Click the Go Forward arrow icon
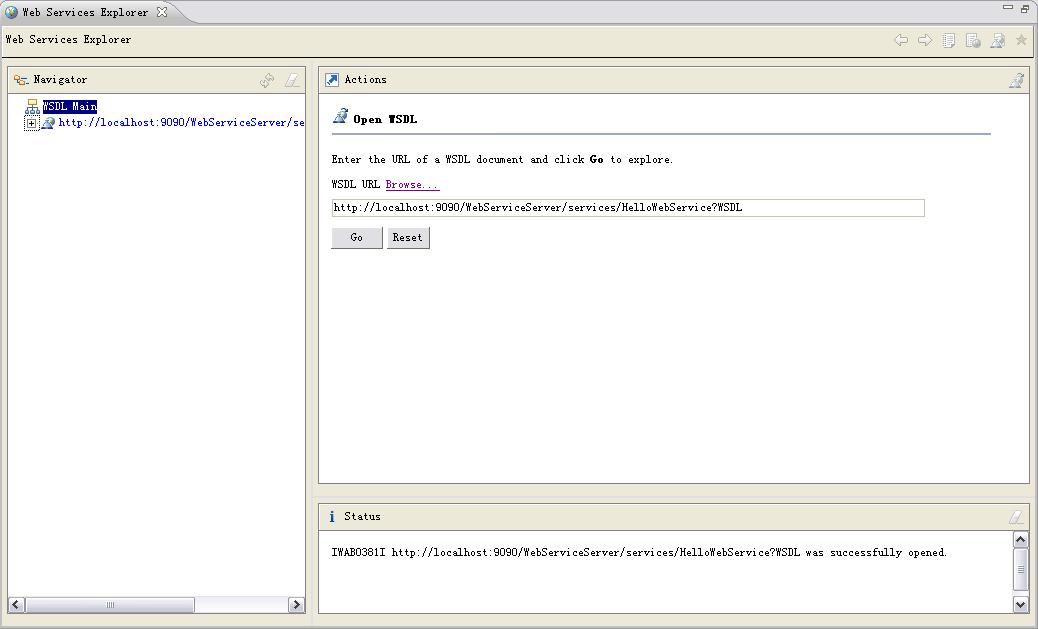The image size is (1038, 629). coord(923,40)
